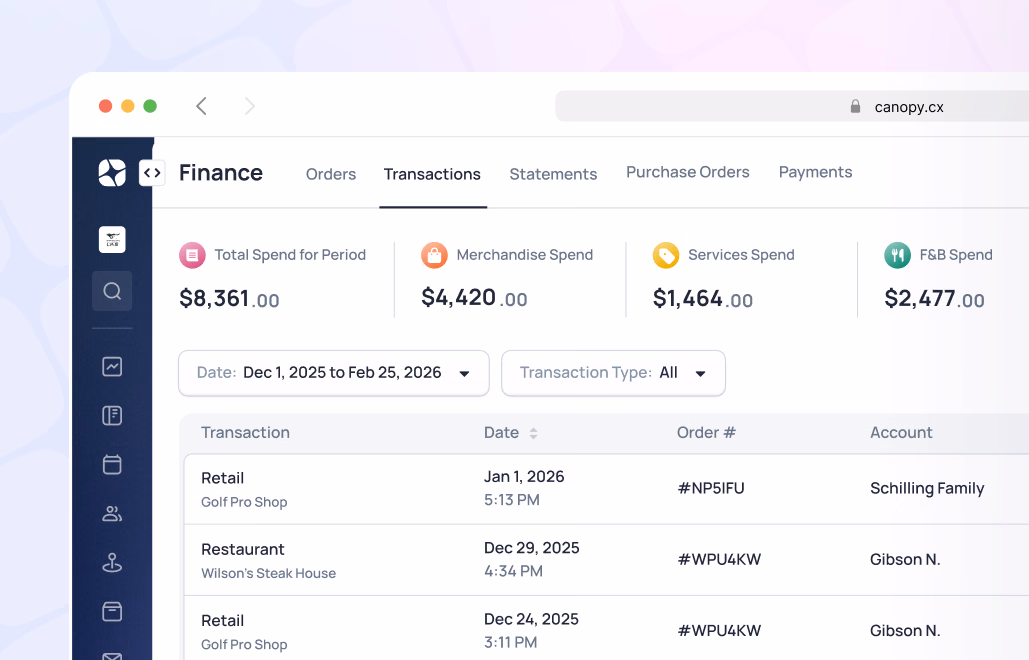
Task: Click the Finance page heading
Action: pyautogui.click(x=221, y=173)
